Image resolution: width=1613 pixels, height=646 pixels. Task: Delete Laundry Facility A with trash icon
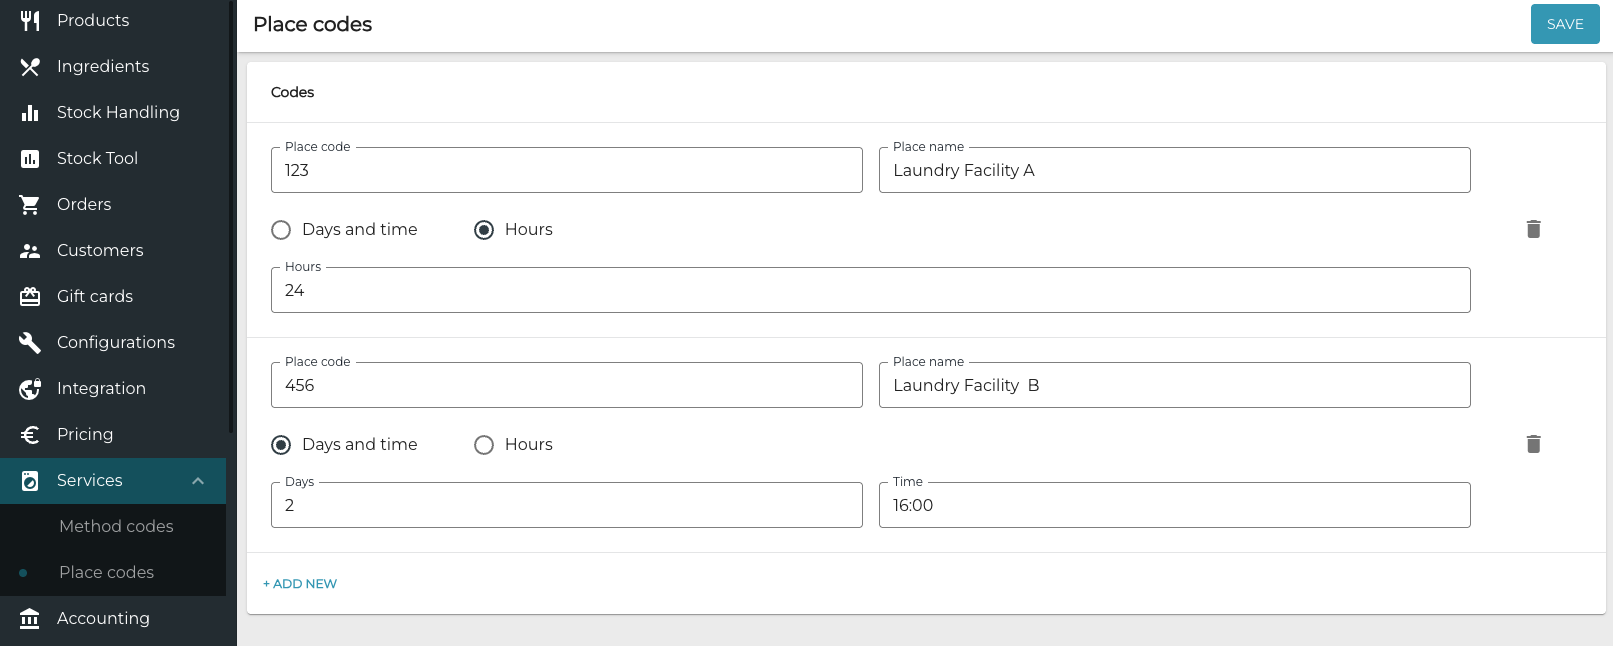pyautogui.click(x=1533, y=229)
